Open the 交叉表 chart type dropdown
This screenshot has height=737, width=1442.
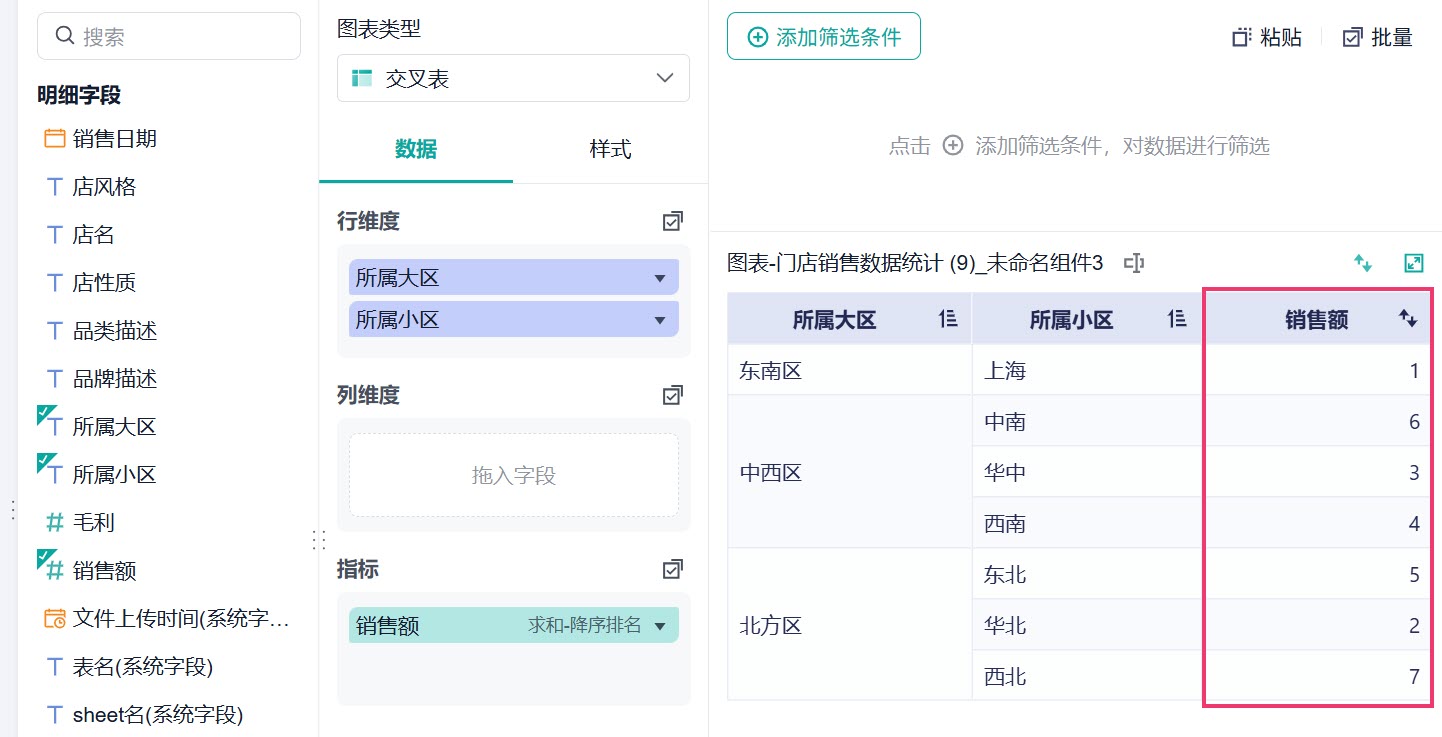513,78
